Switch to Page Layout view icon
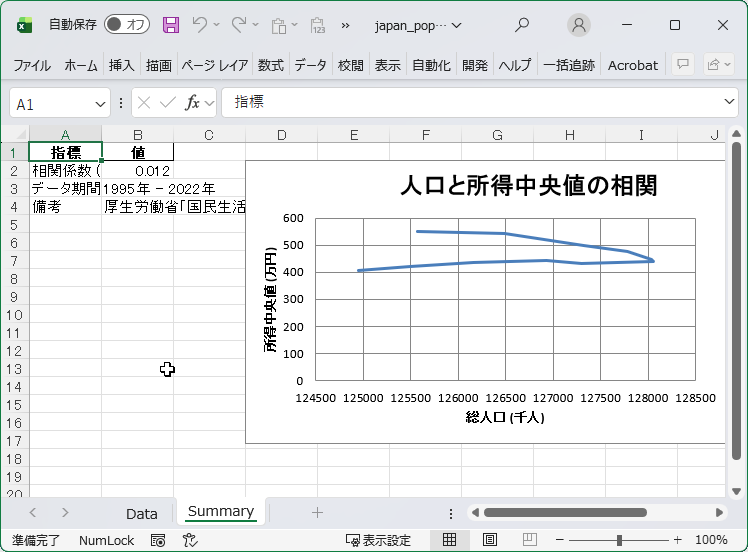Image resolution: width=748 pixels, height=552 pixels. pos(489,540)
